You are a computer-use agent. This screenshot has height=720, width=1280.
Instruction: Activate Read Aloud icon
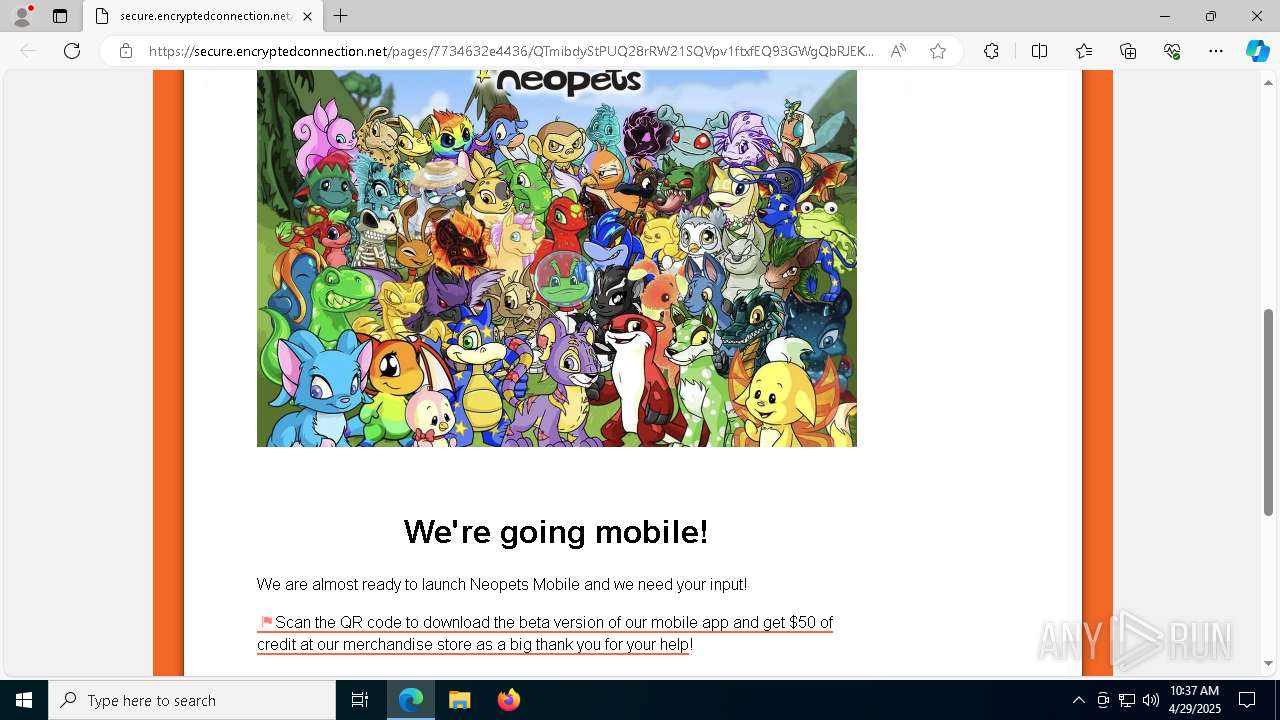898,51
